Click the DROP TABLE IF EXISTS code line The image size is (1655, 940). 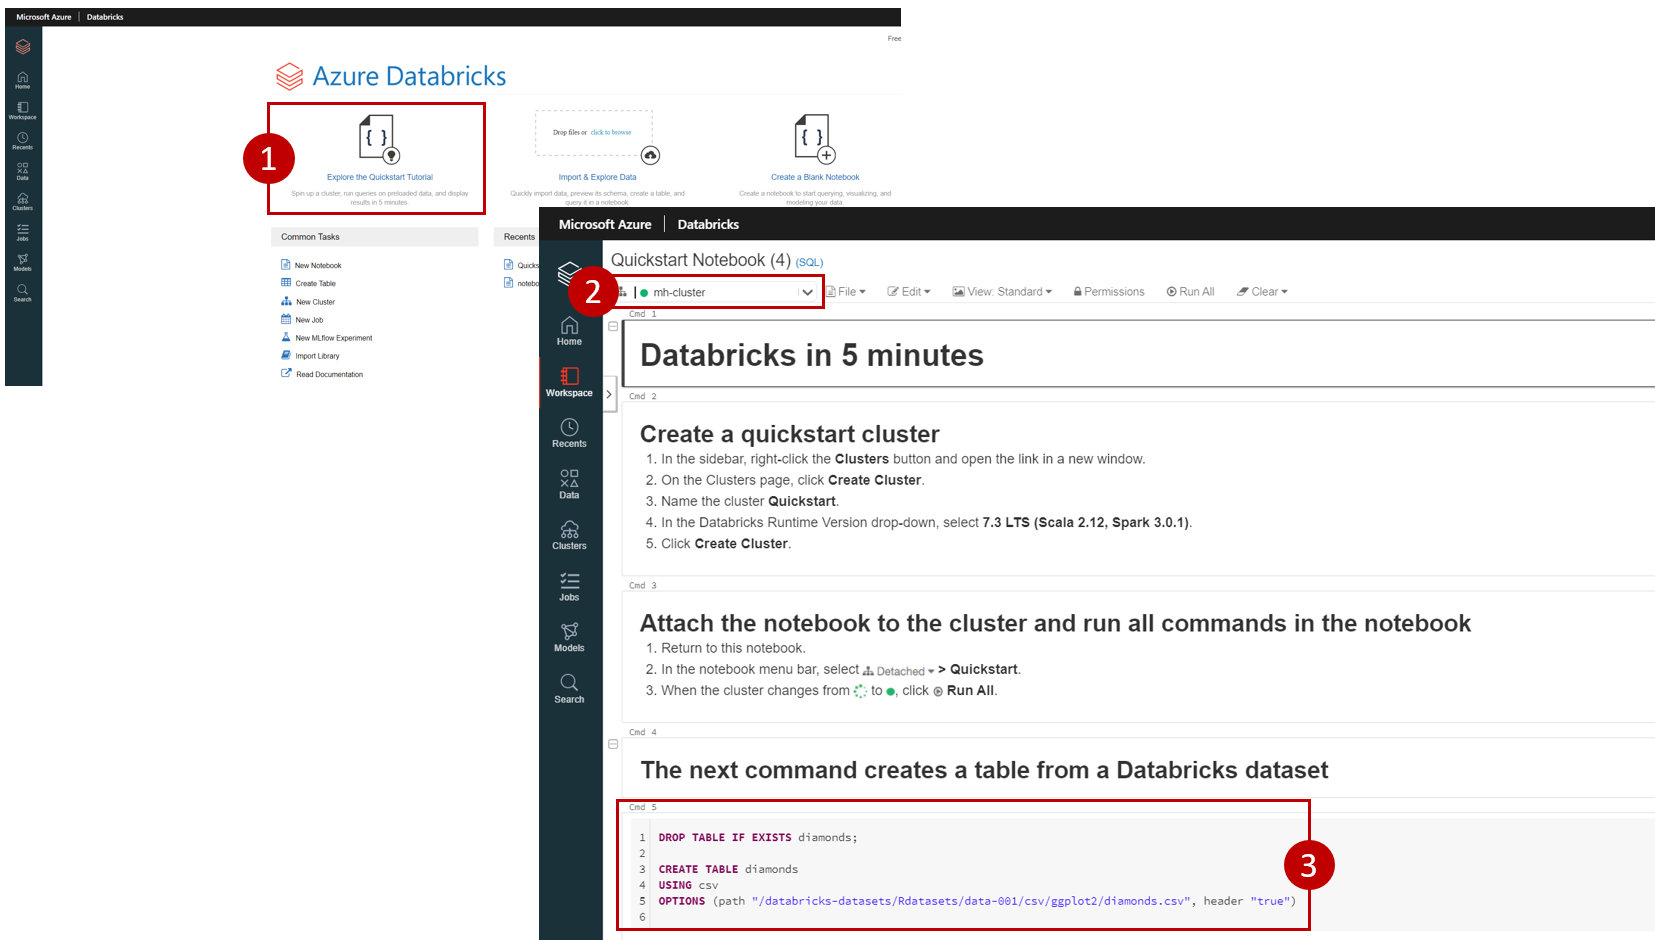pyautogui.click(x=758, y=838)
